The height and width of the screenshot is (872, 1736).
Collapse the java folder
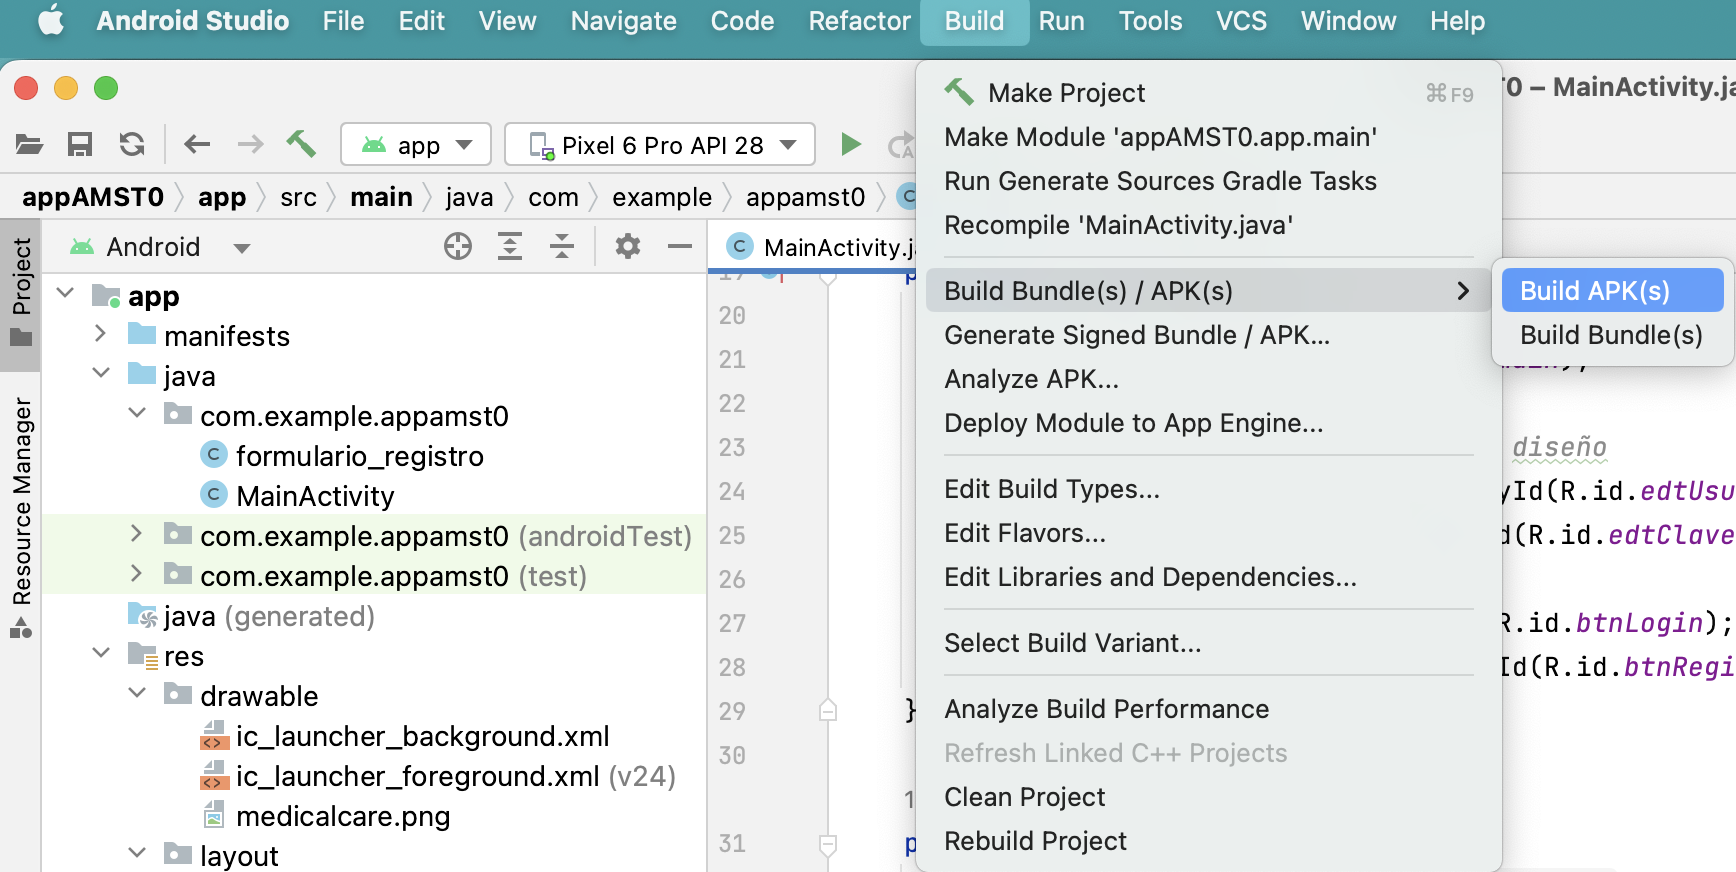[x=101, y=373]
